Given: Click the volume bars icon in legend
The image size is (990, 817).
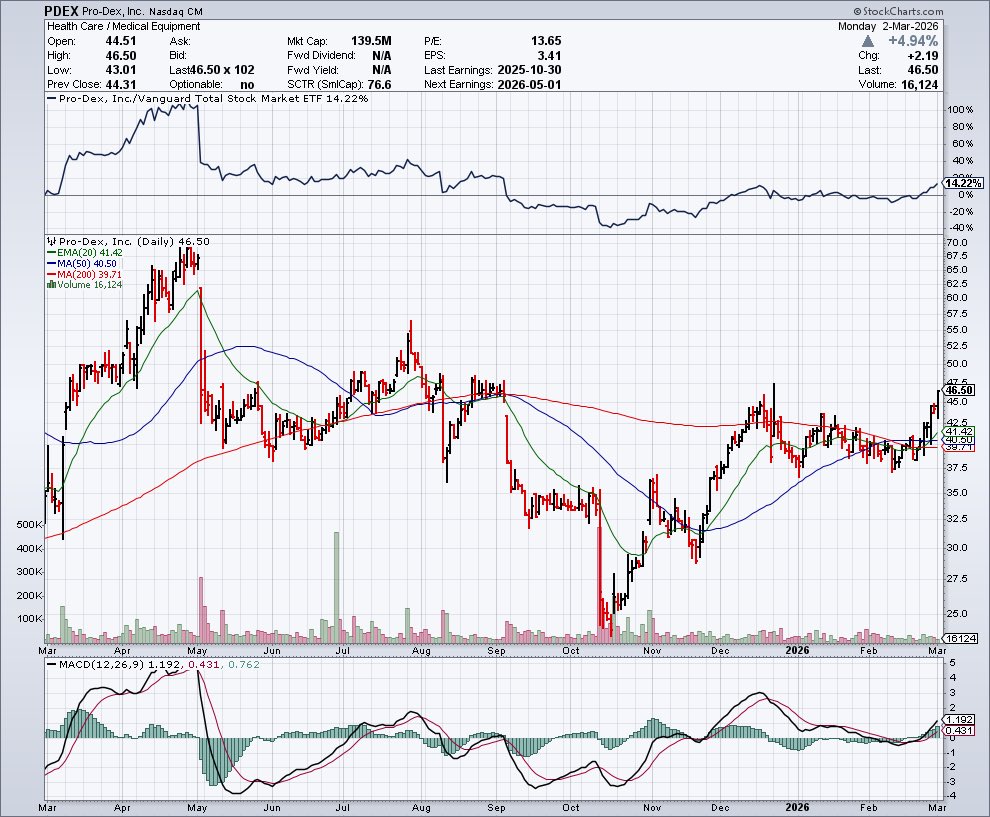Looking at the screenshot, I should pyautogui.click(x=52, y=285).
